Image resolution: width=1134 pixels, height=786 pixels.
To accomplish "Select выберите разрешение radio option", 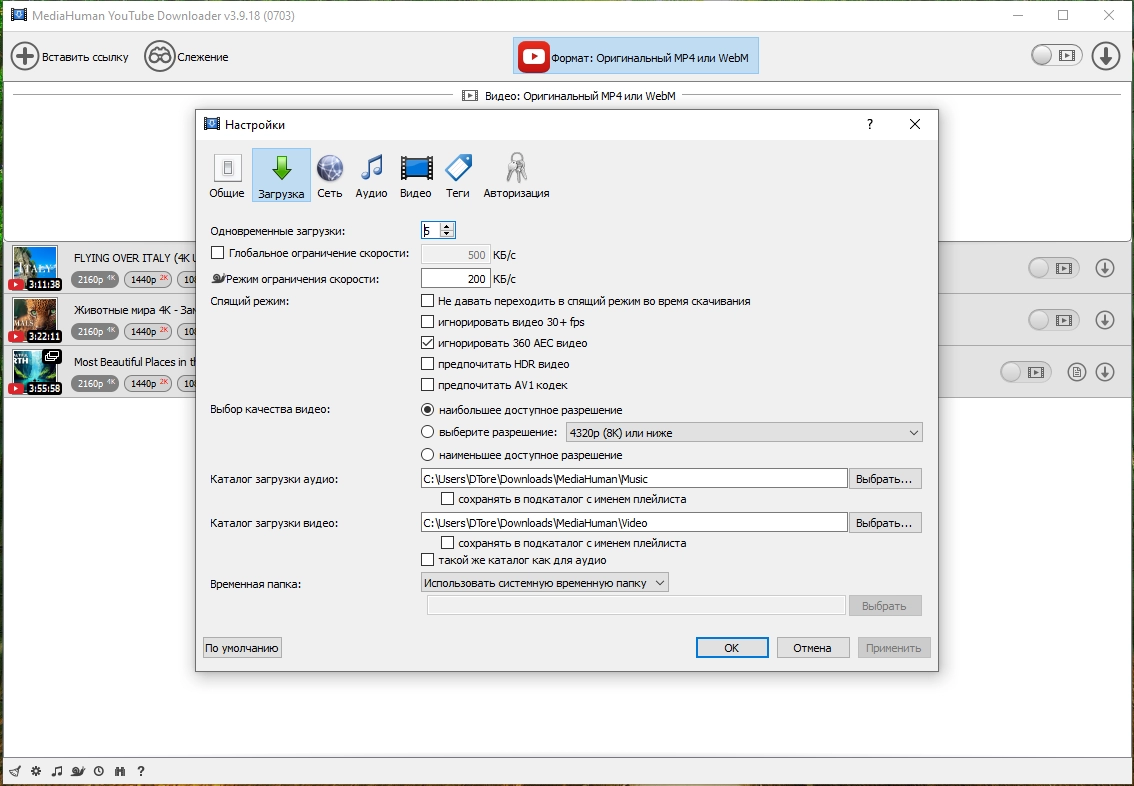I will [427, 432].
